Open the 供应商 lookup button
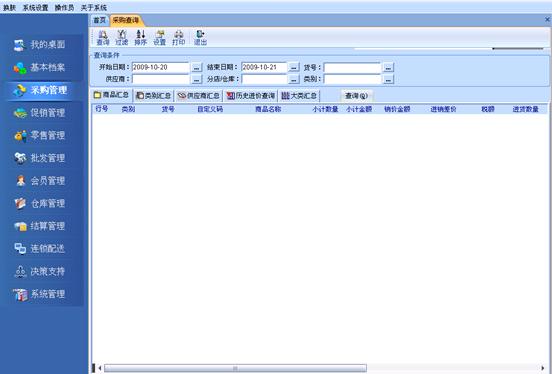This screenshot has width=552, height=374. 196,79
